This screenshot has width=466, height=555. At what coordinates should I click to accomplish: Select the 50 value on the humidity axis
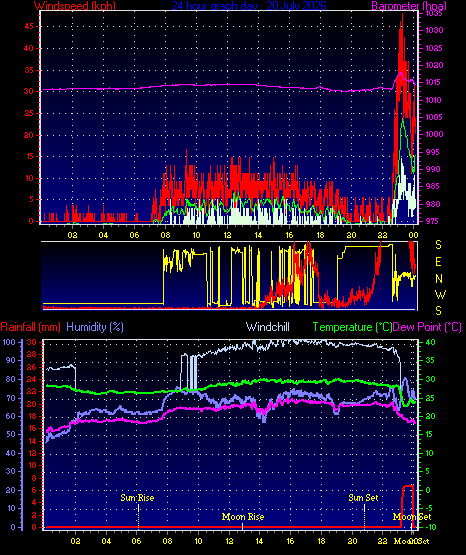point(11,434)
